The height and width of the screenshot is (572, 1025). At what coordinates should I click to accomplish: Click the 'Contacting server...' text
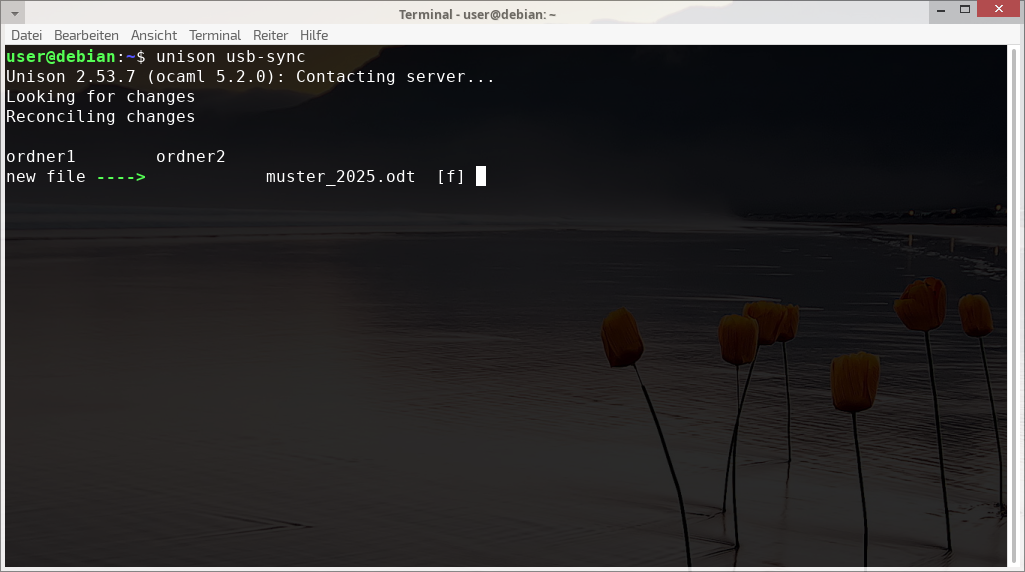point(395,76)
